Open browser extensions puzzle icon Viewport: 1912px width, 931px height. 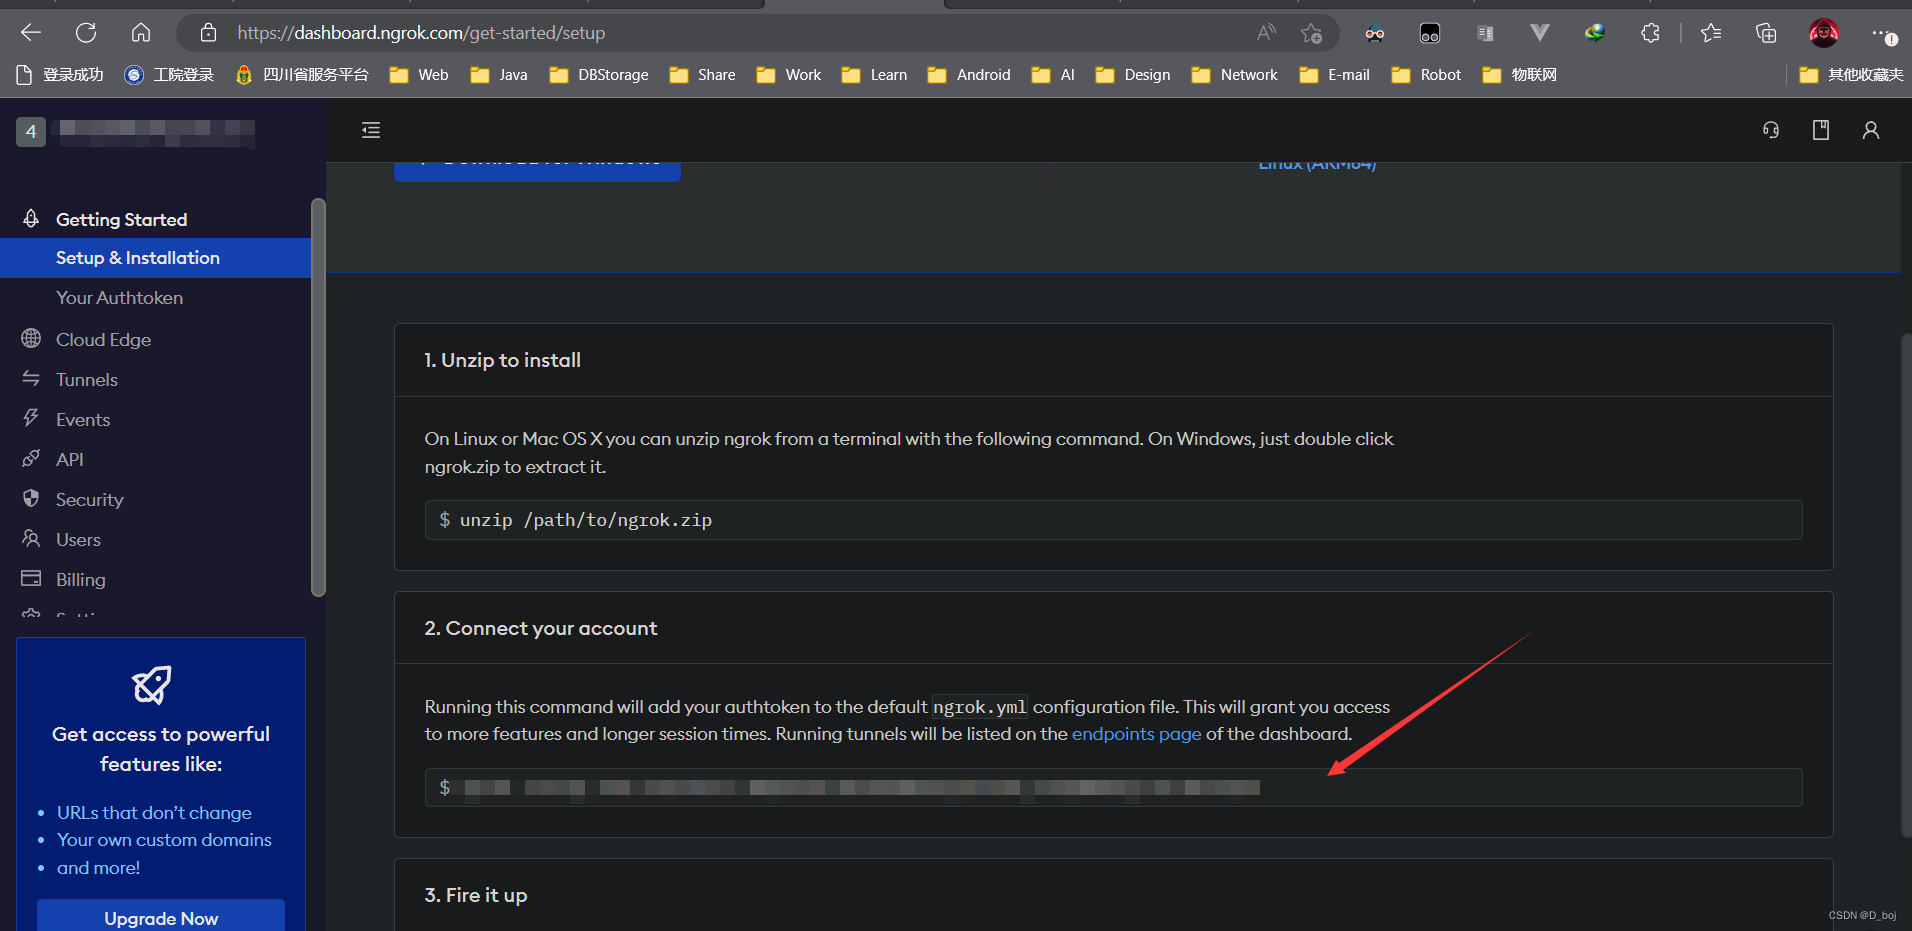1650,33
